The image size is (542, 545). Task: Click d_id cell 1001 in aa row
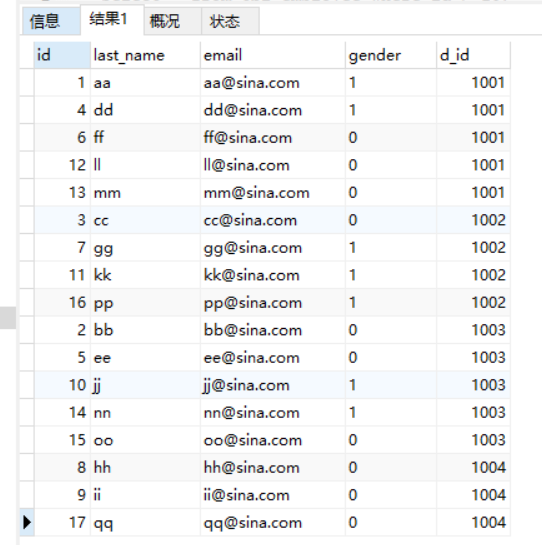pos(474,83)
